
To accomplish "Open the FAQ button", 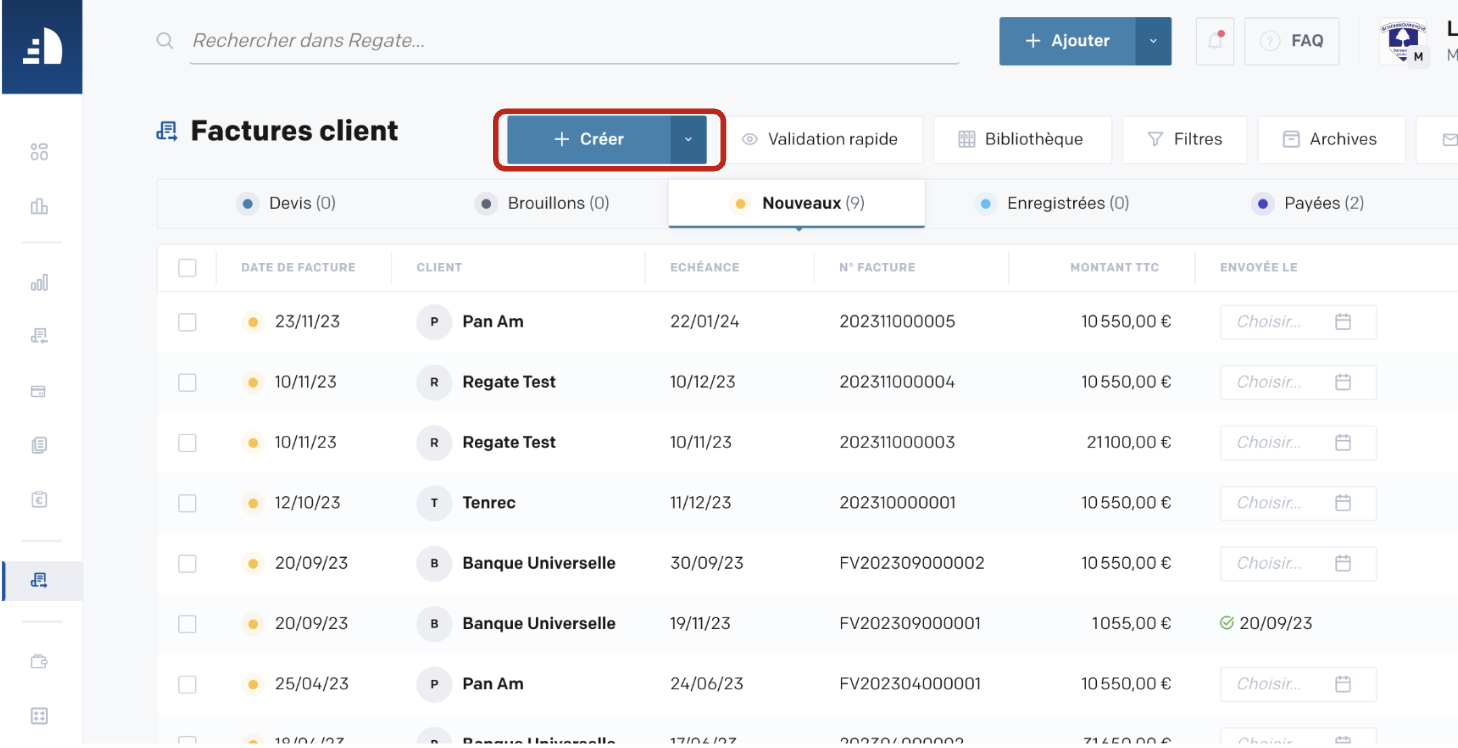I will point(1291,41).
